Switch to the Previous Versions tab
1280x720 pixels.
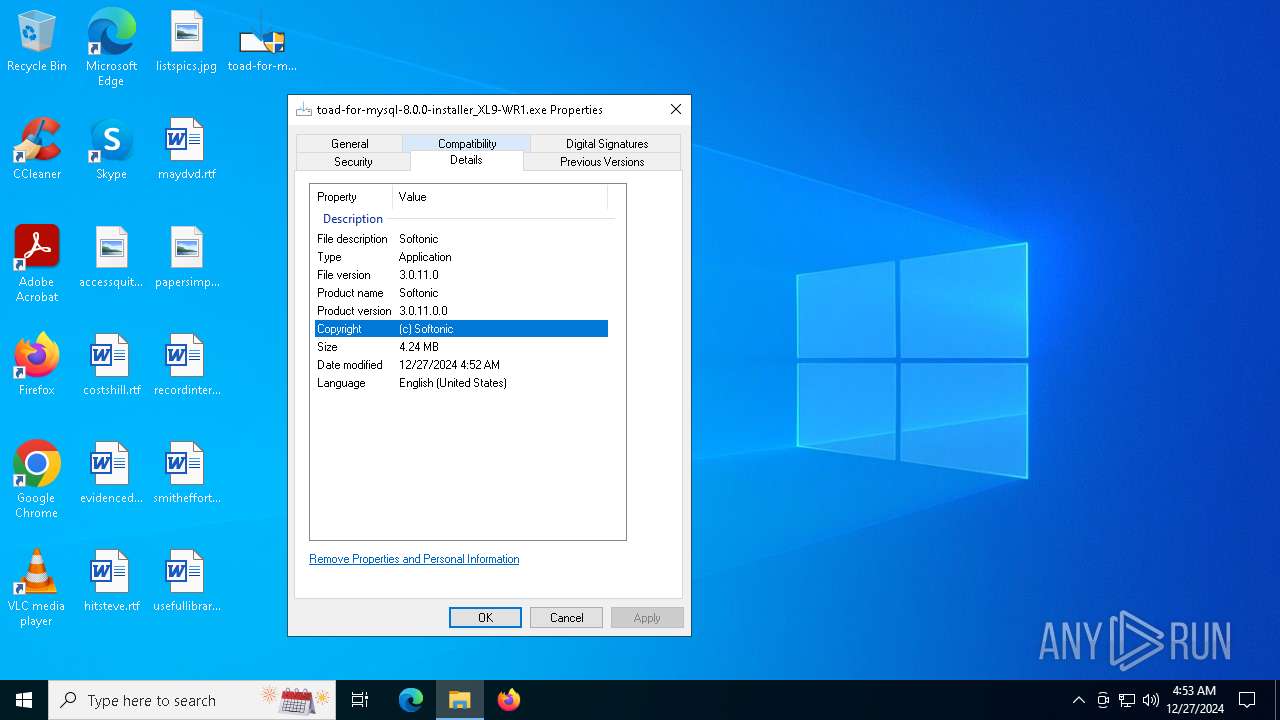602,161
